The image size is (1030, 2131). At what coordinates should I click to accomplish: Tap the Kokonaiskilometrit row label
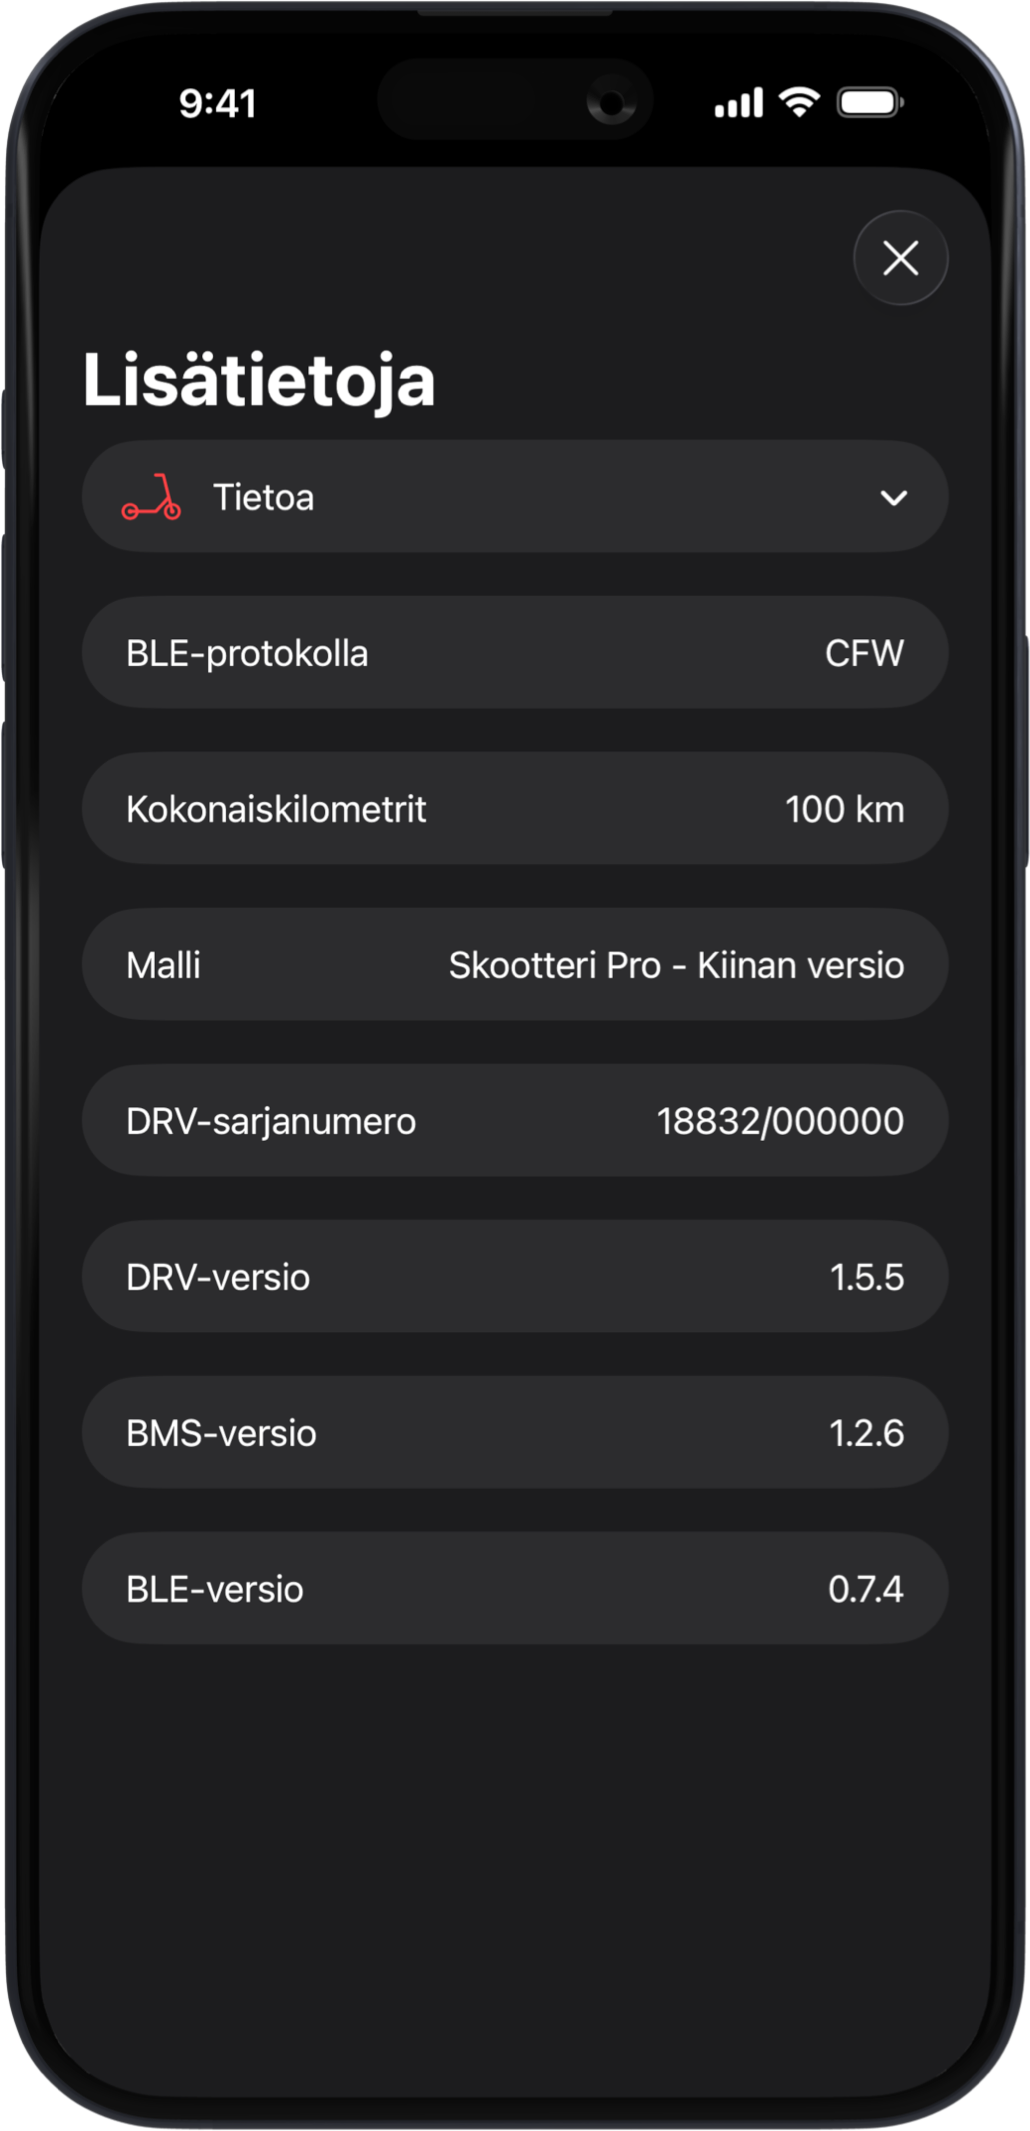(276, 810)
